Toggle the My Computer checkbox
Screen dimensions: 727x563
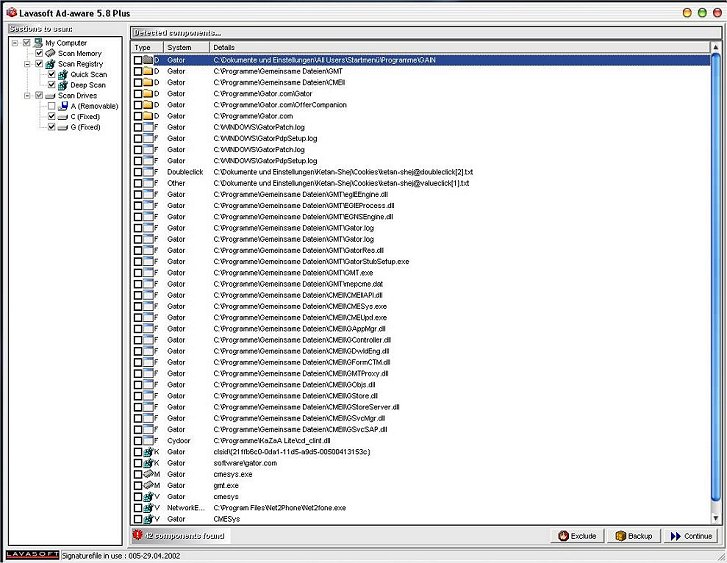[x=26, y=43]
